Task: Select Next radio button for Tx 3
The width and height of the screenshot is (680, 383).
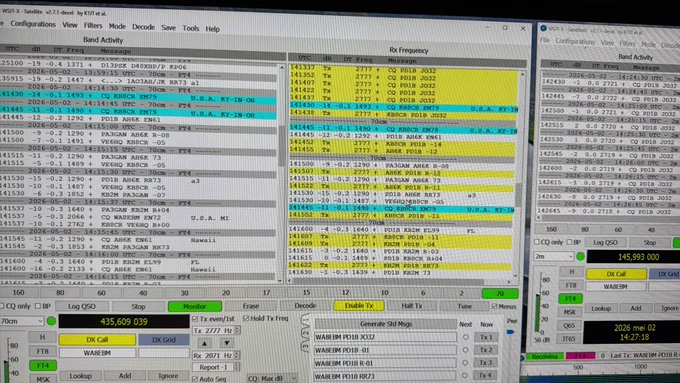Action: tap(465, 363)
